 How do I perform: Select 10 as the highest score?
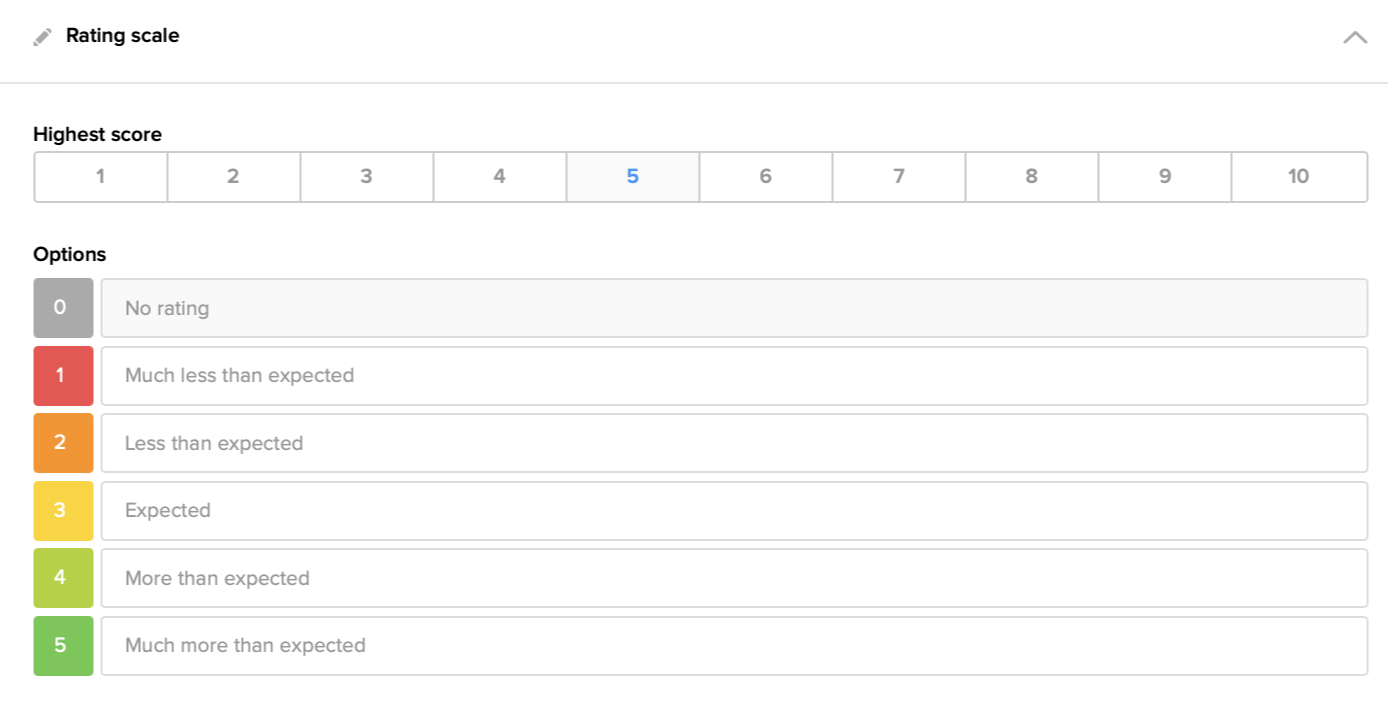[x=1298, y=177]
